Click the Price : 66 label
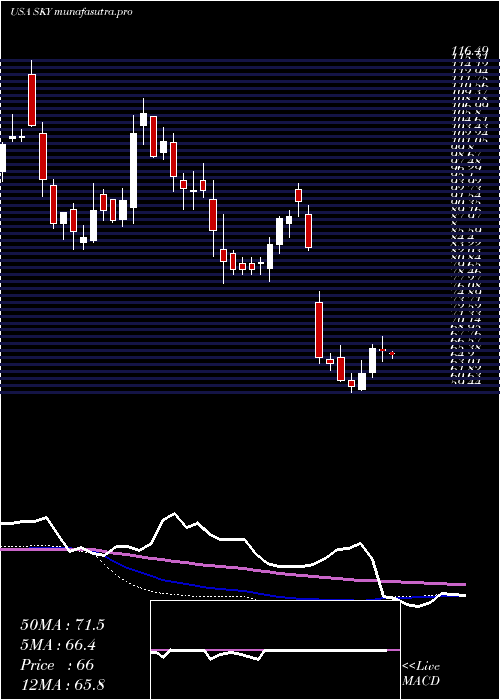 pyautogui.click(x=57, y=665)
